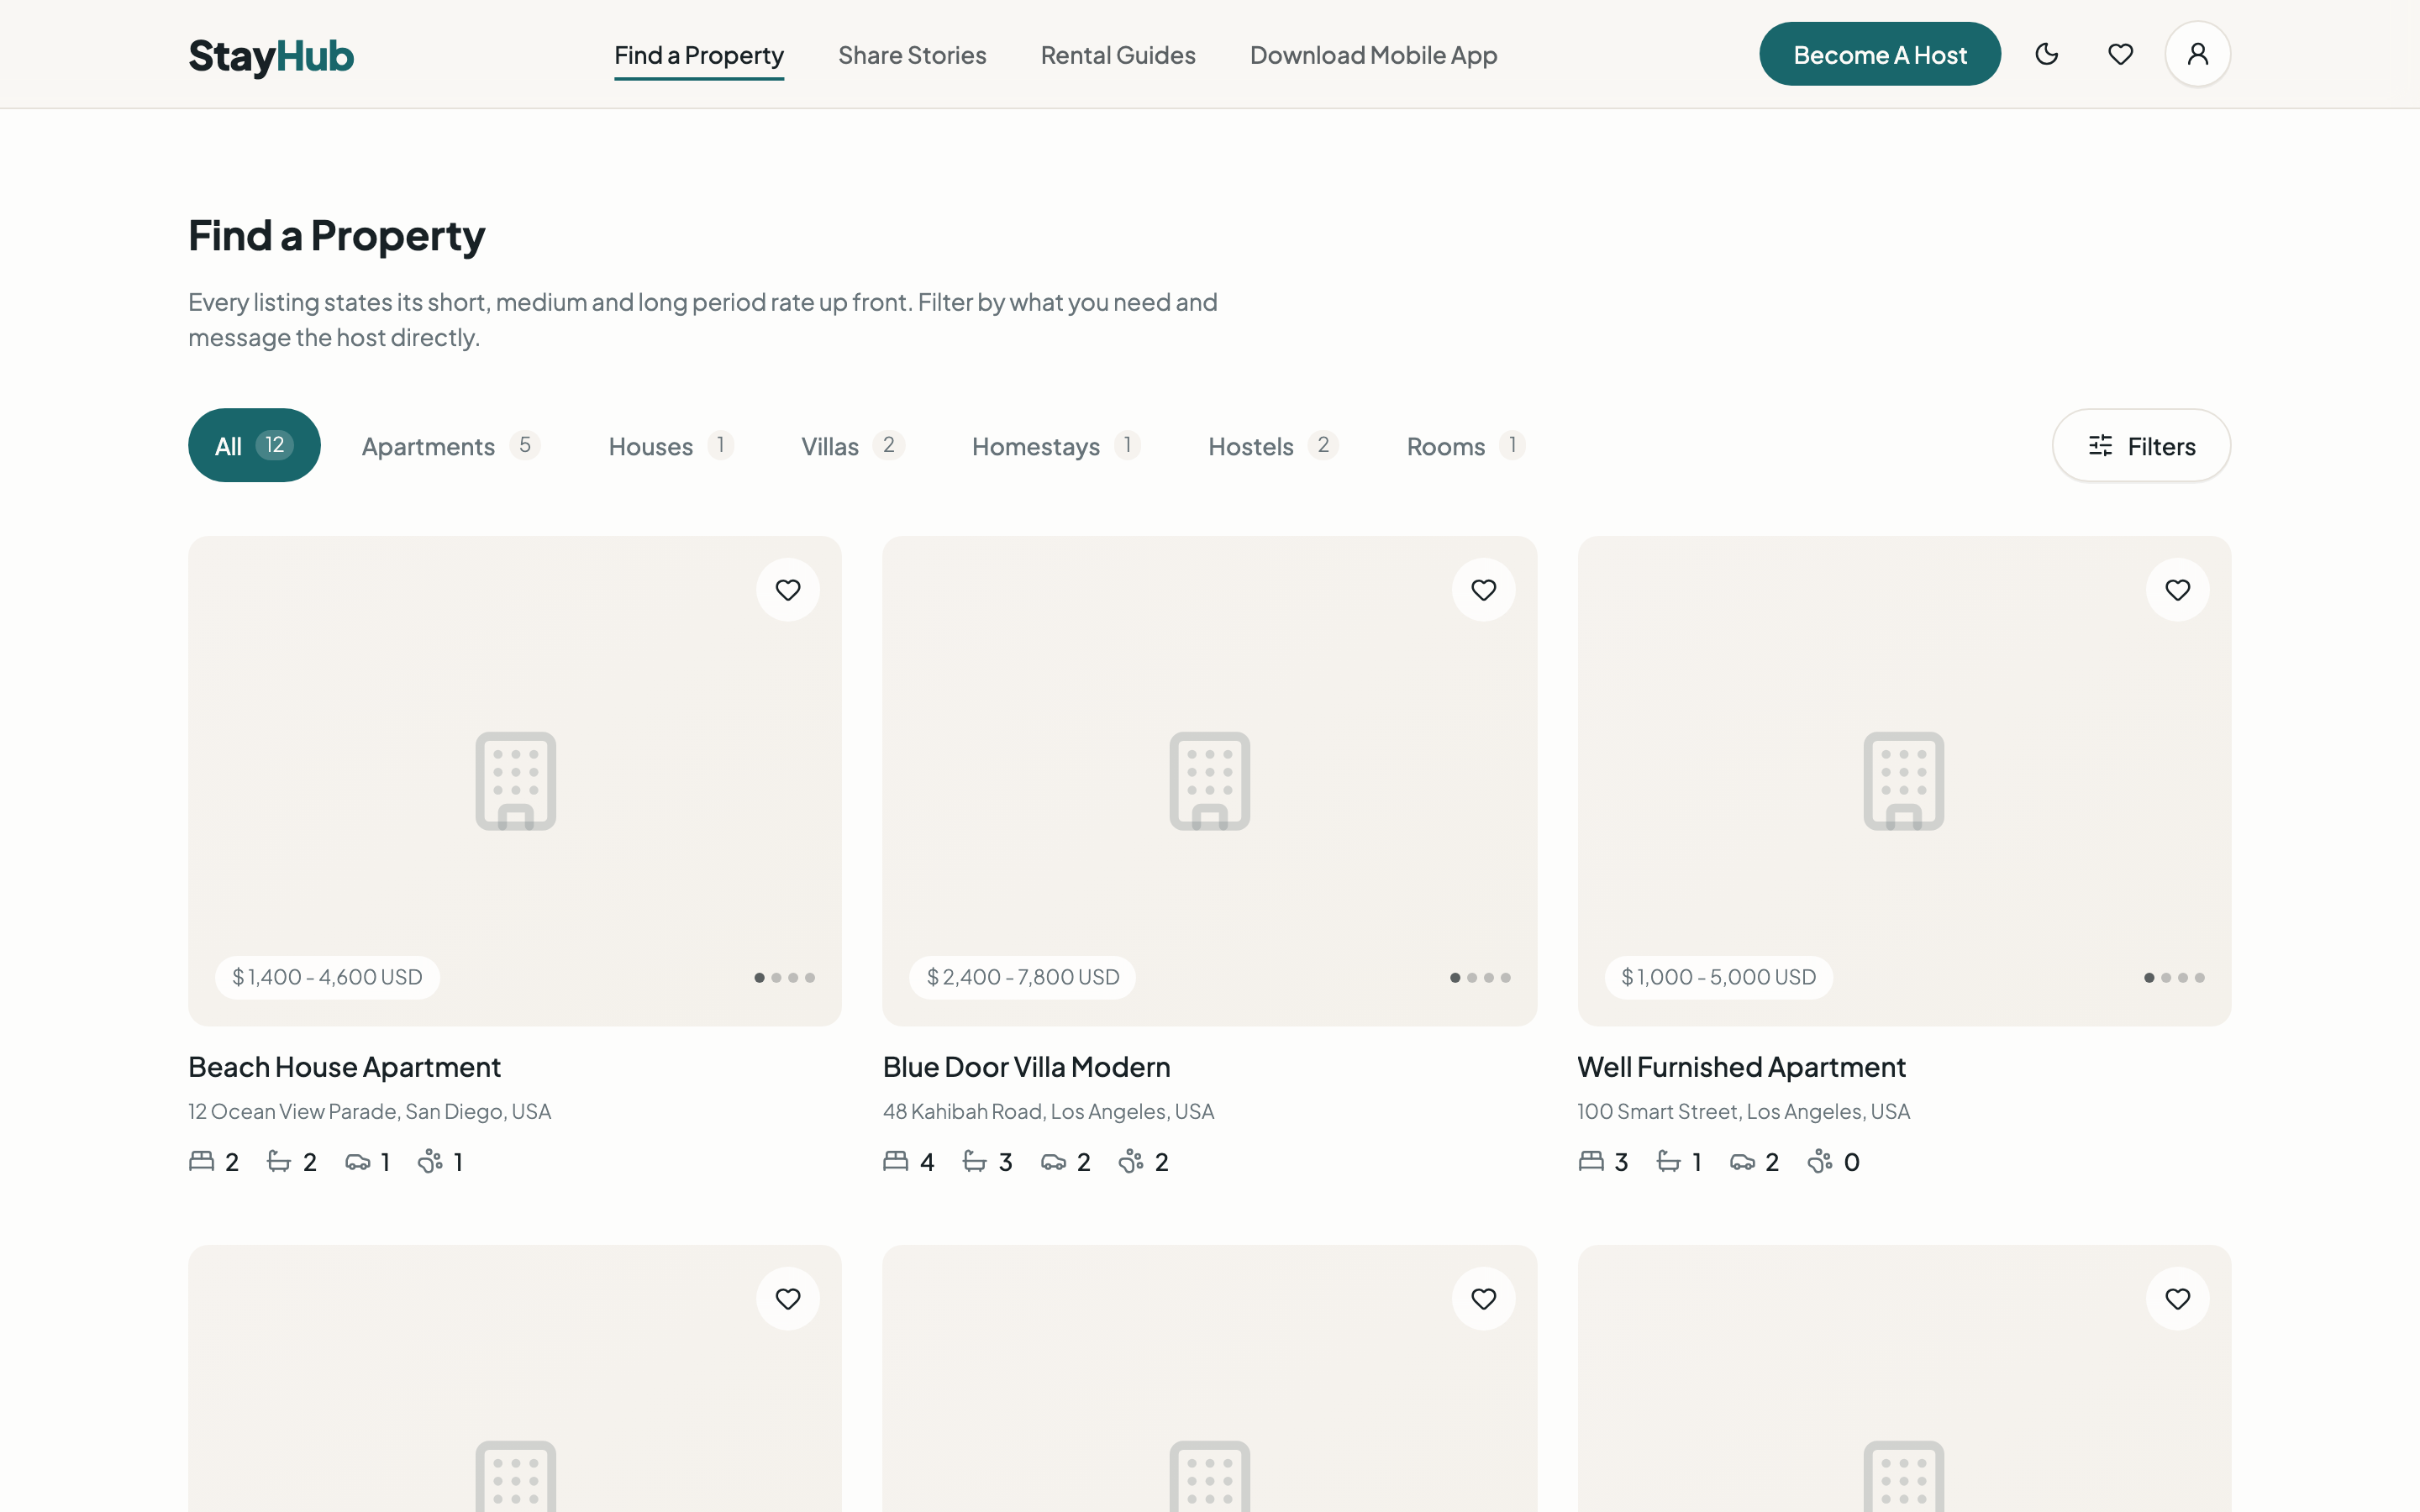Click Beach House Apartment carousel dots
The height and width of the screenshot is (1512, 2420).
(784, 977)
